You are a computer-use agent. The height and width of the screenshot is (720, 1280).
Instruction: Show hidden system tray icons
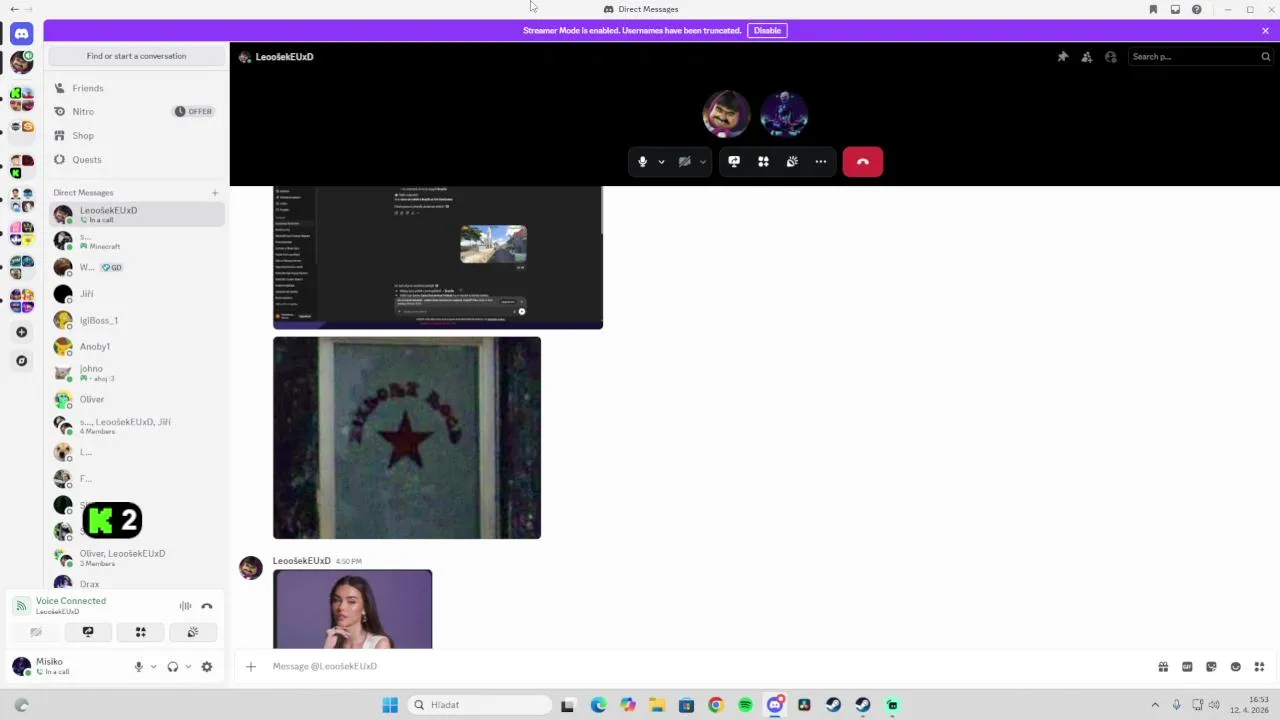point(1155,705)
